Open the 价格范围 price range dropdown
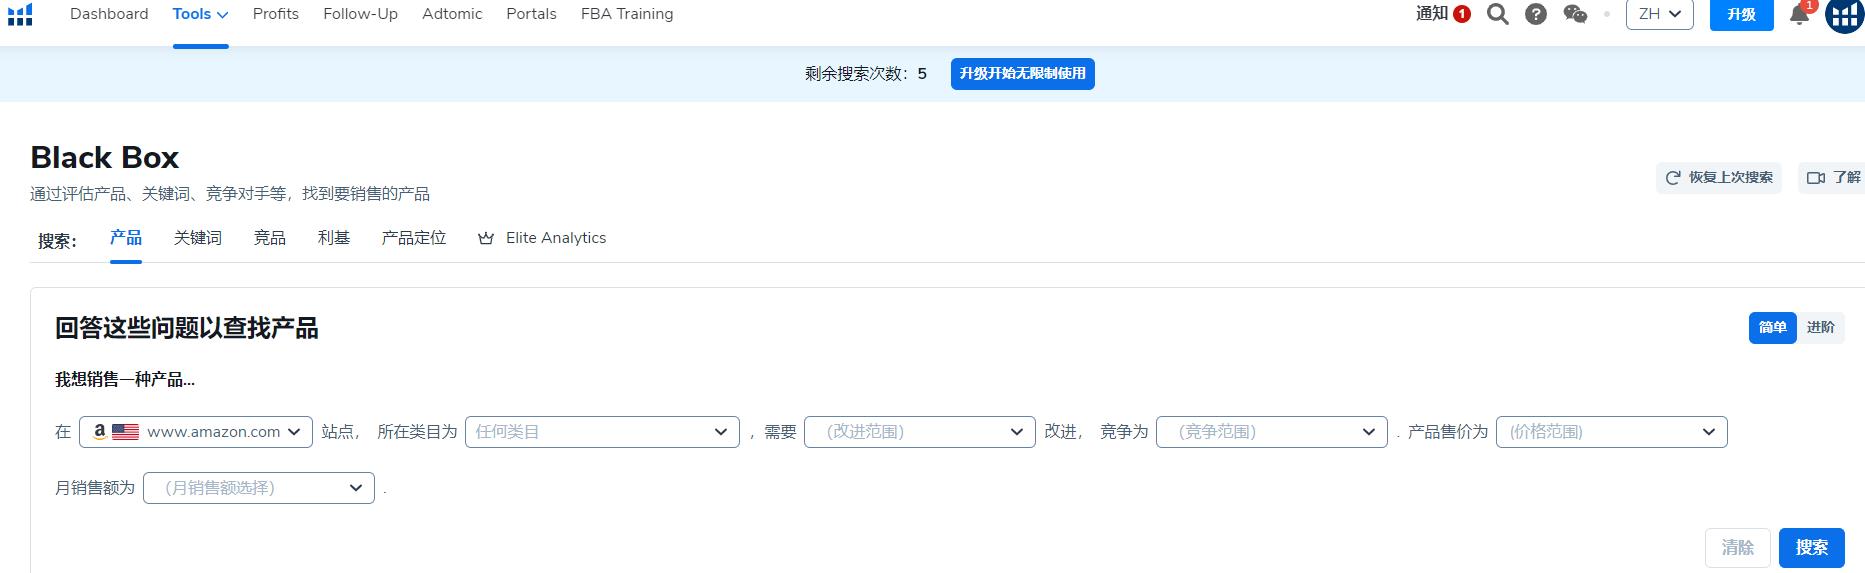1865x573 pixels. point(1611,432)
